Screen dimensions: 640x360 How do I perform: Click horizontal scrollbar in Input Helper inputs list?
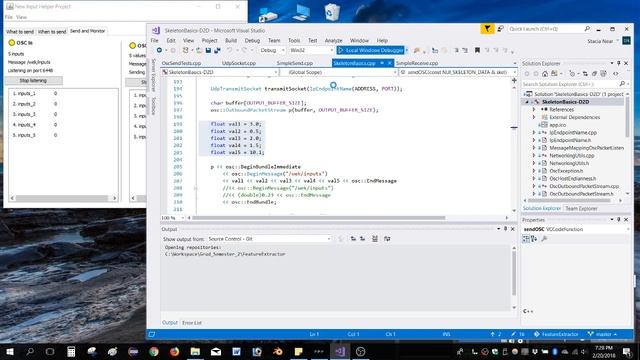(x=63, y=198)
